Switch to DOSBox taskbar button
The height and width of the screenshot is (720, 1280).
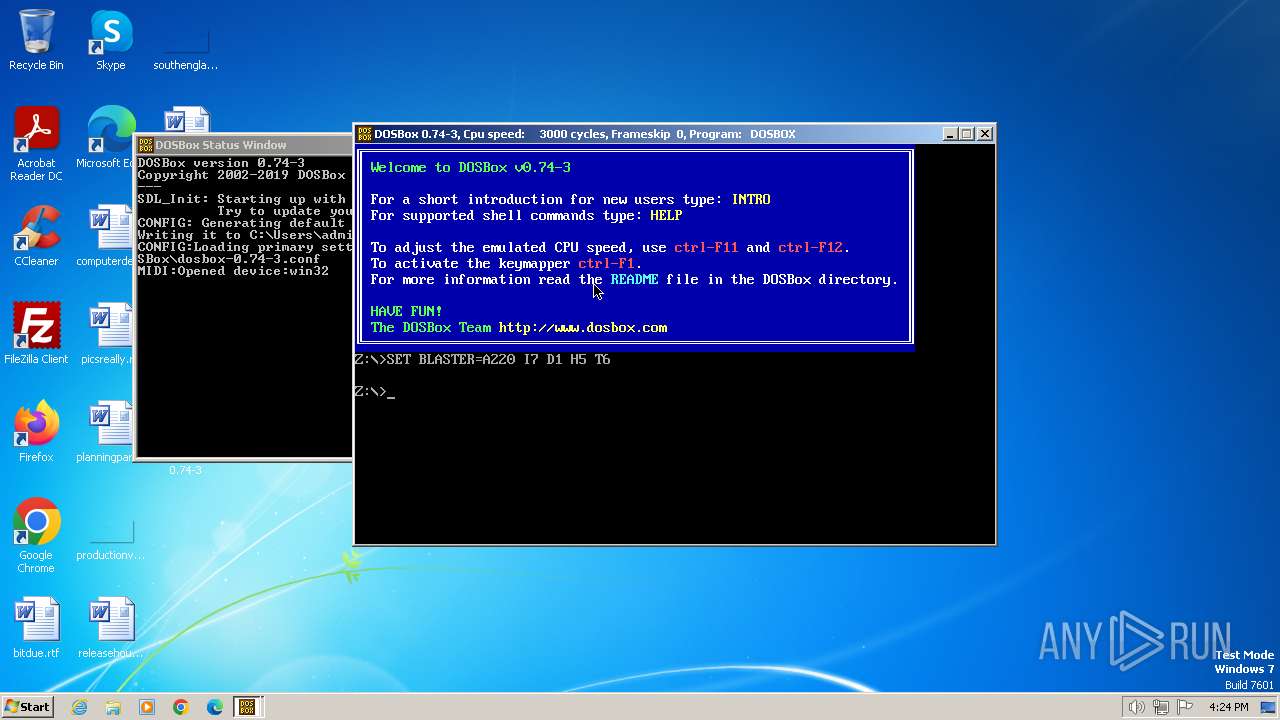[247, 707]
